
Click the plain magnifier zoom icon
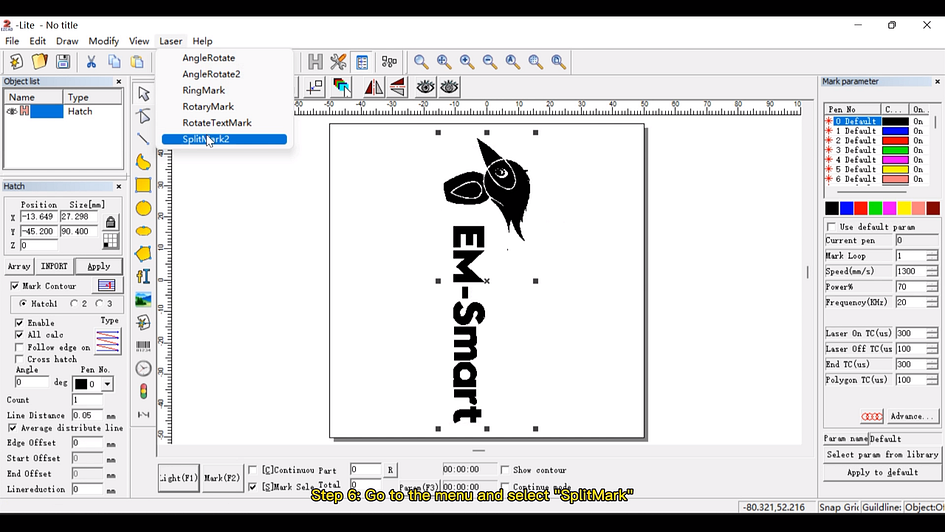(x=421, y=61)
